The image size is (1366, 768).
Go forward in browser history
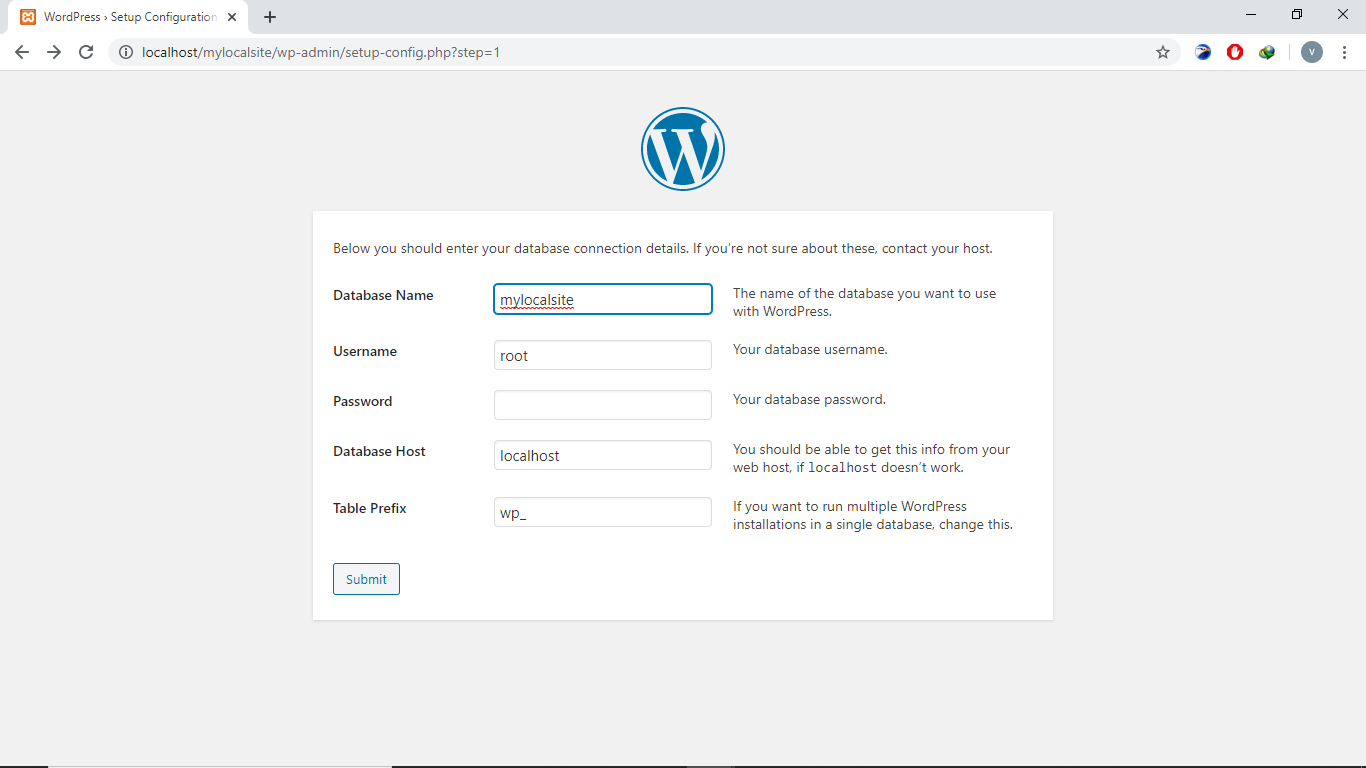tap(54, 52)
